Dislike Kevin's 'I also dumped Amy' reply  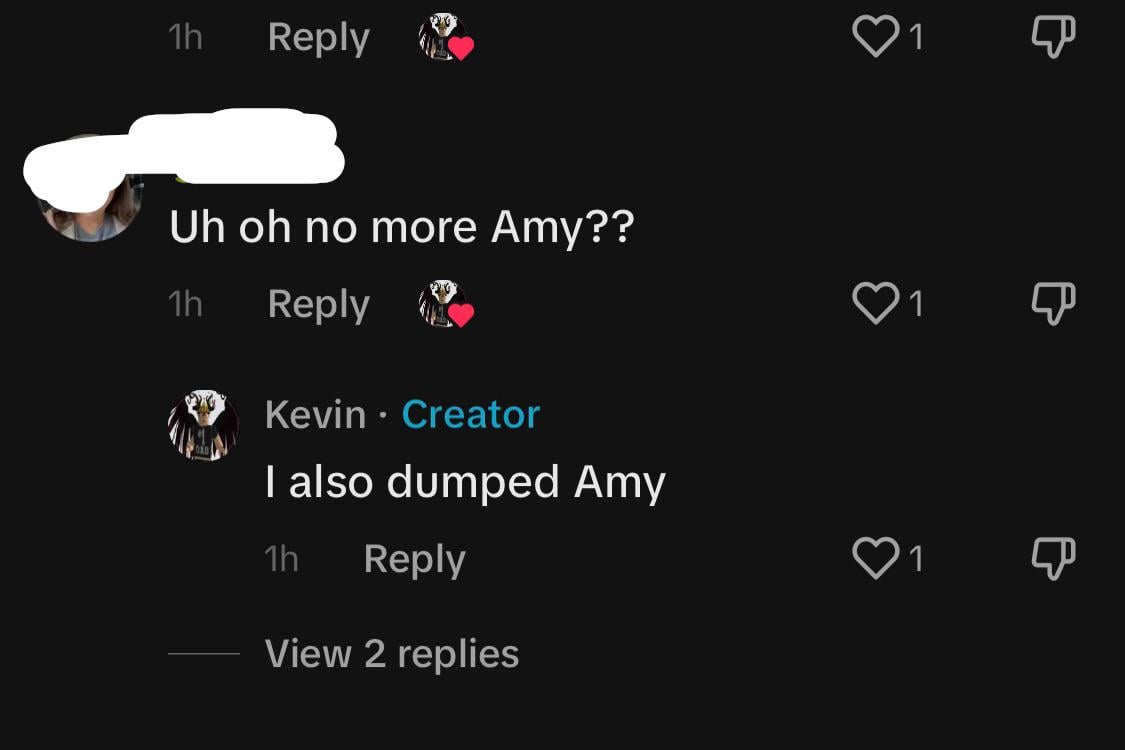tap(1053, 558)
